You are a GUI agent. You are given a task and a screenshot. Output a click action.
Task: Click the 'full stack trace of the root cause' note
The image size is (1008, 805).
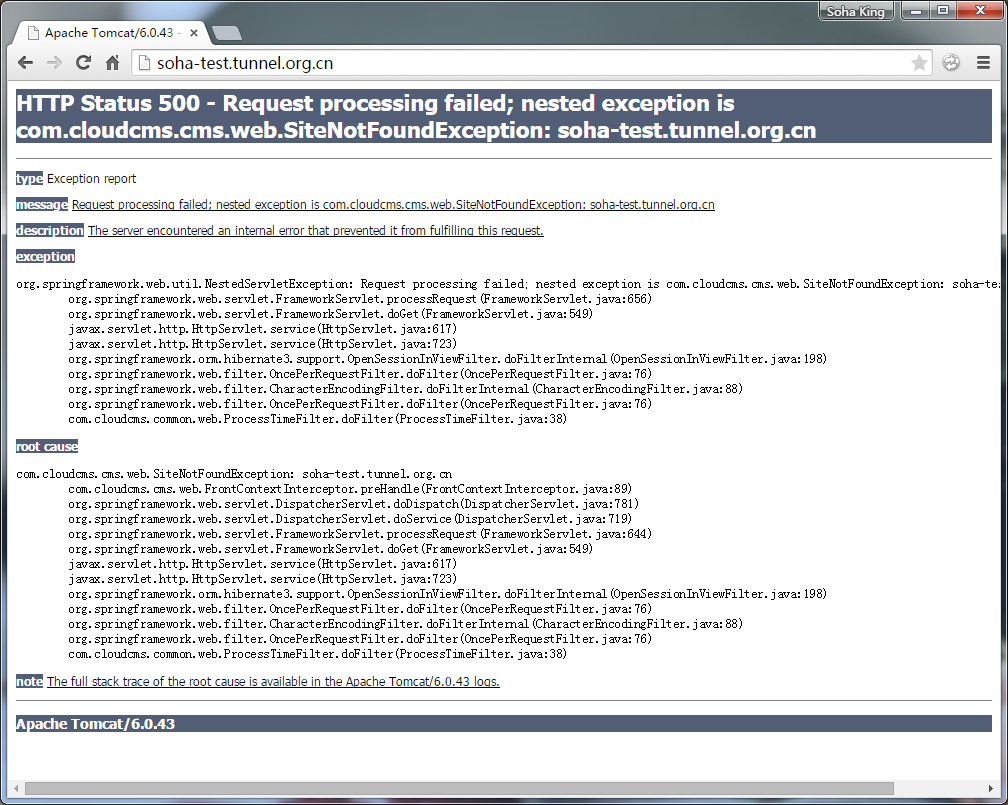point(273,682)
